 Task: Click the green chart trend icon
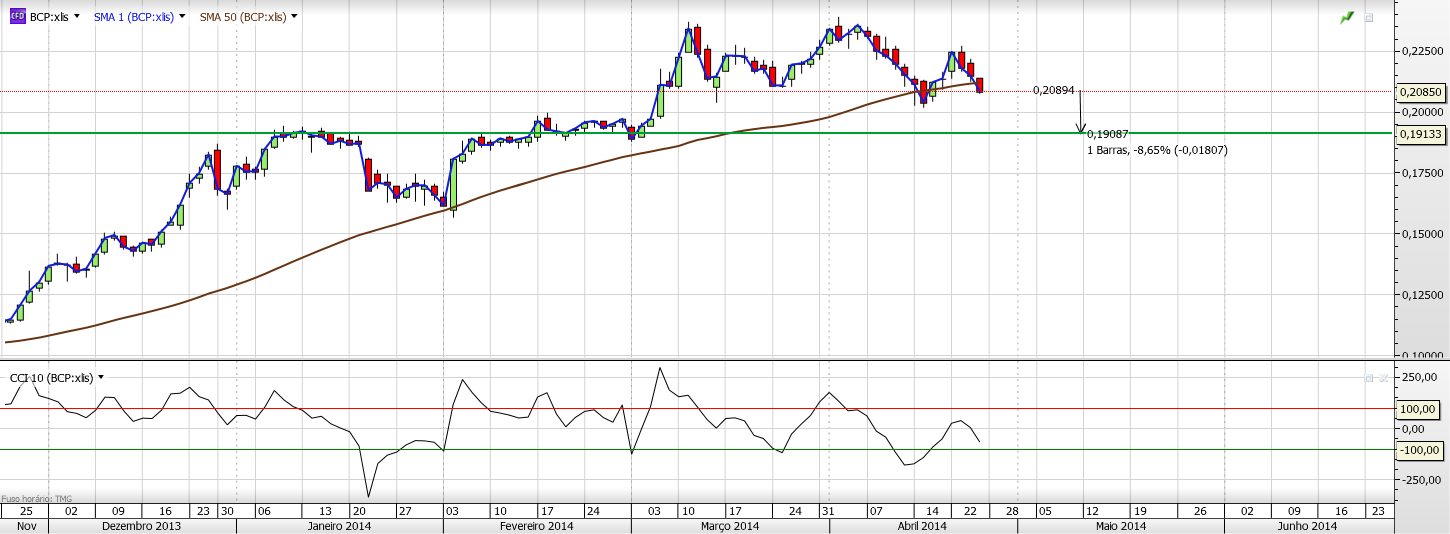(x=1347, y=18)
